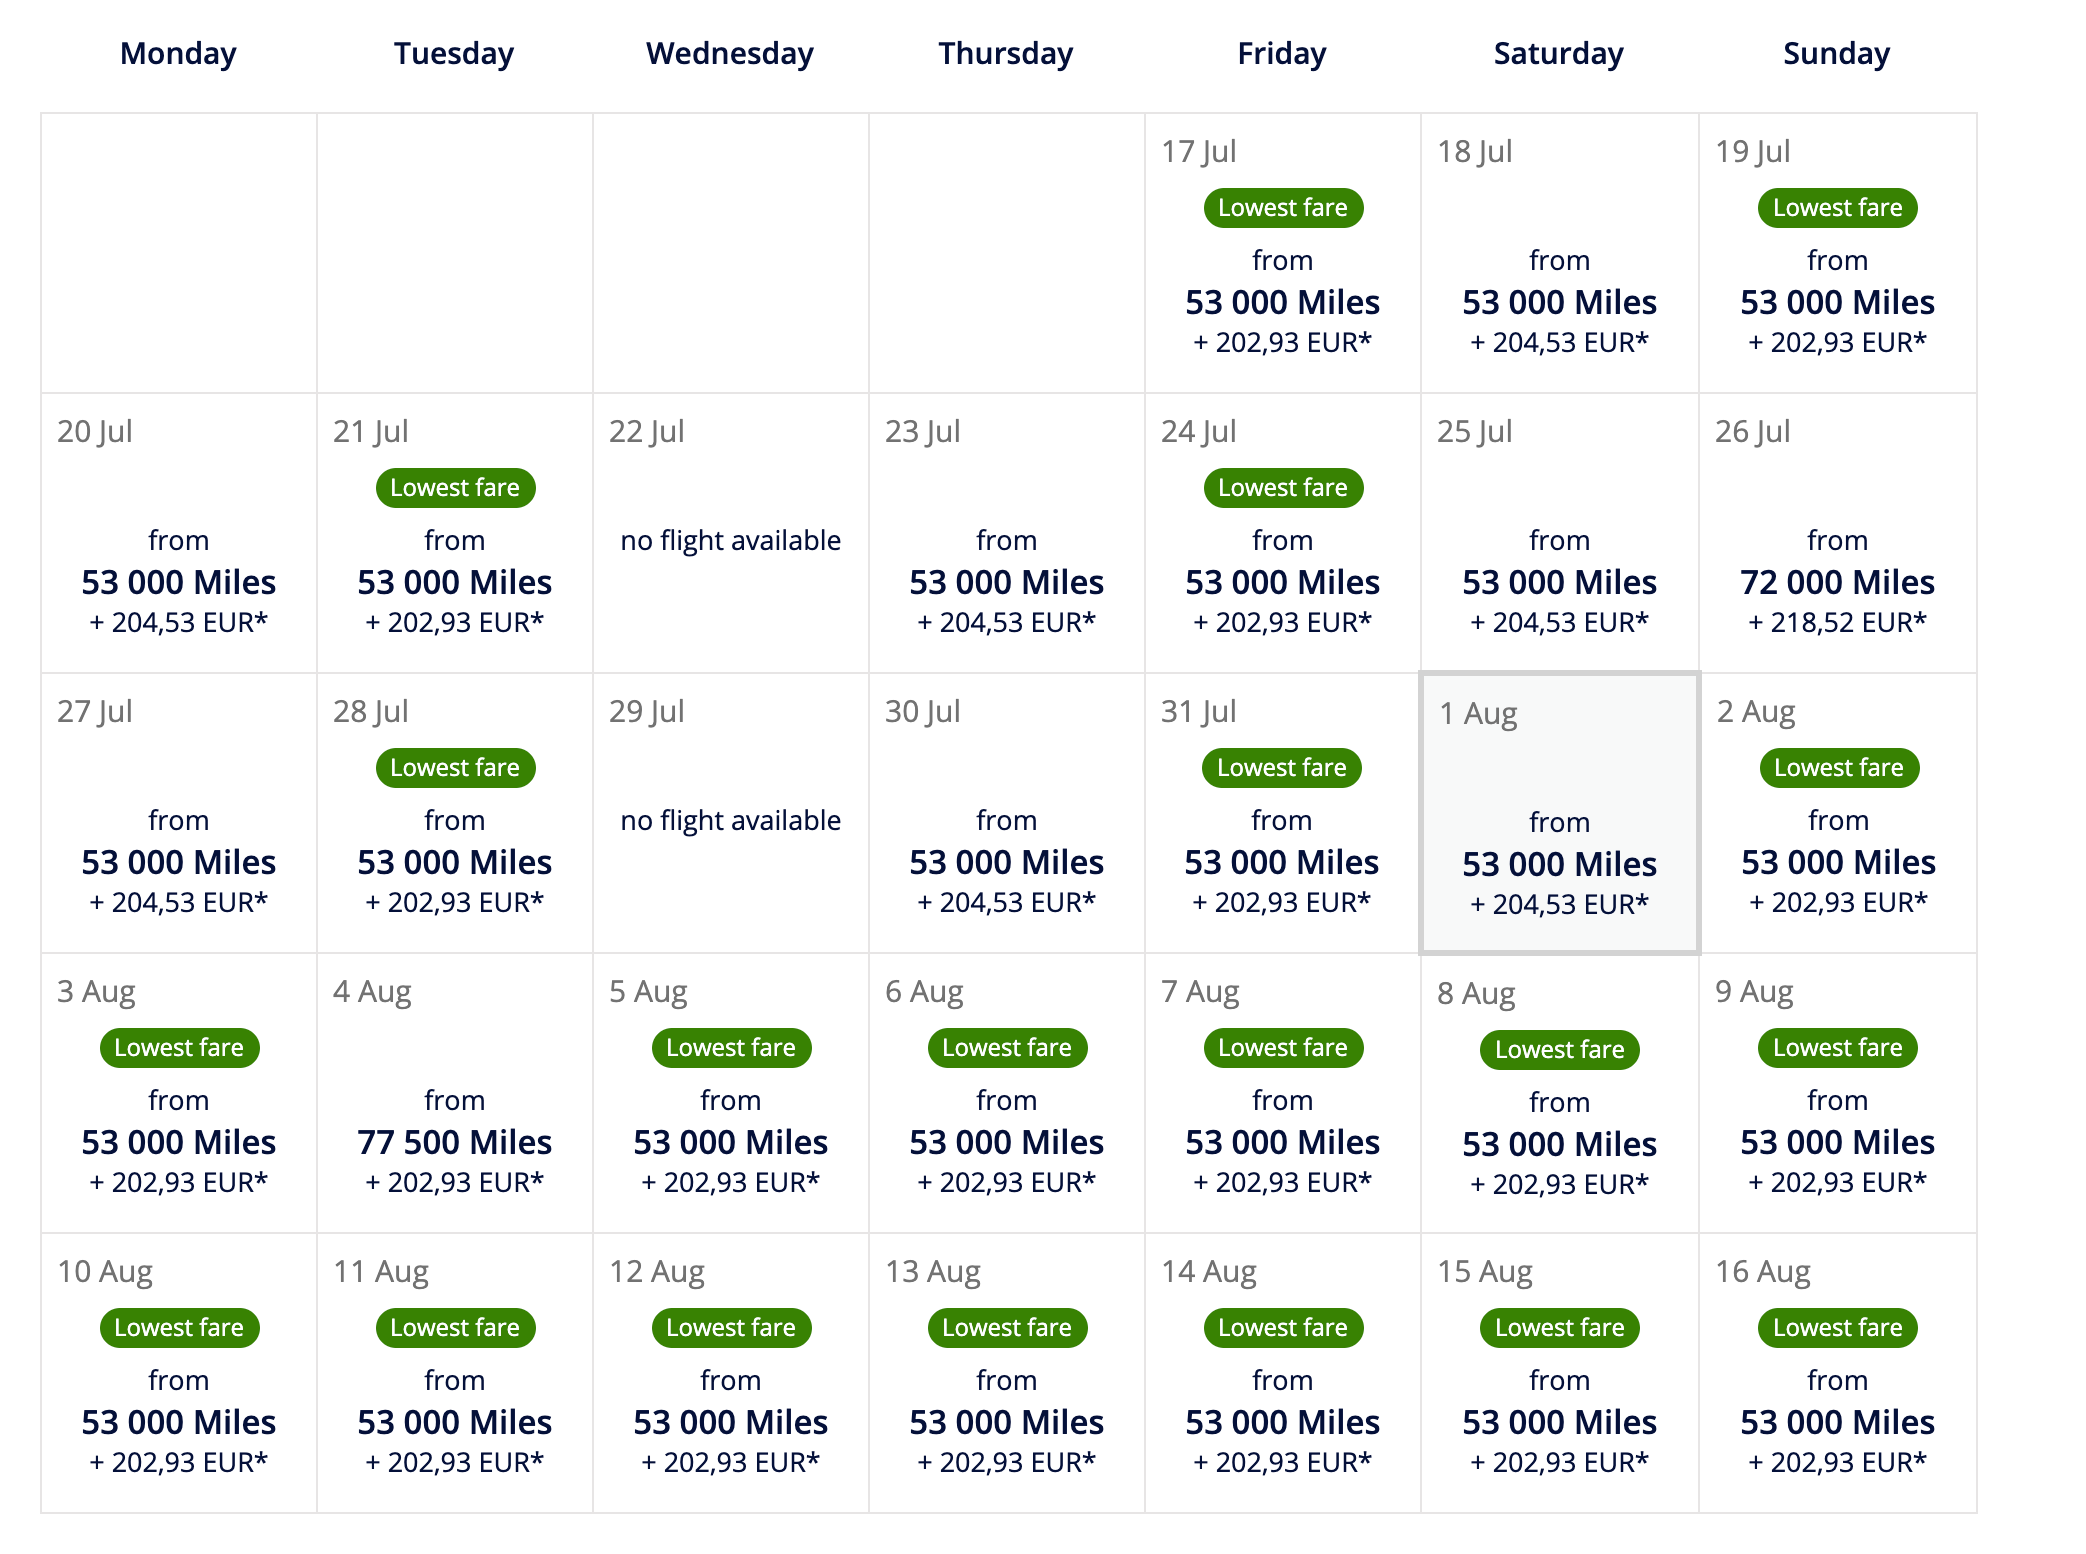This screenshot has width=2086, height=1554.
Task: Select the 16 Aug Sunday fare cell
Action: click(1837, 1374)
